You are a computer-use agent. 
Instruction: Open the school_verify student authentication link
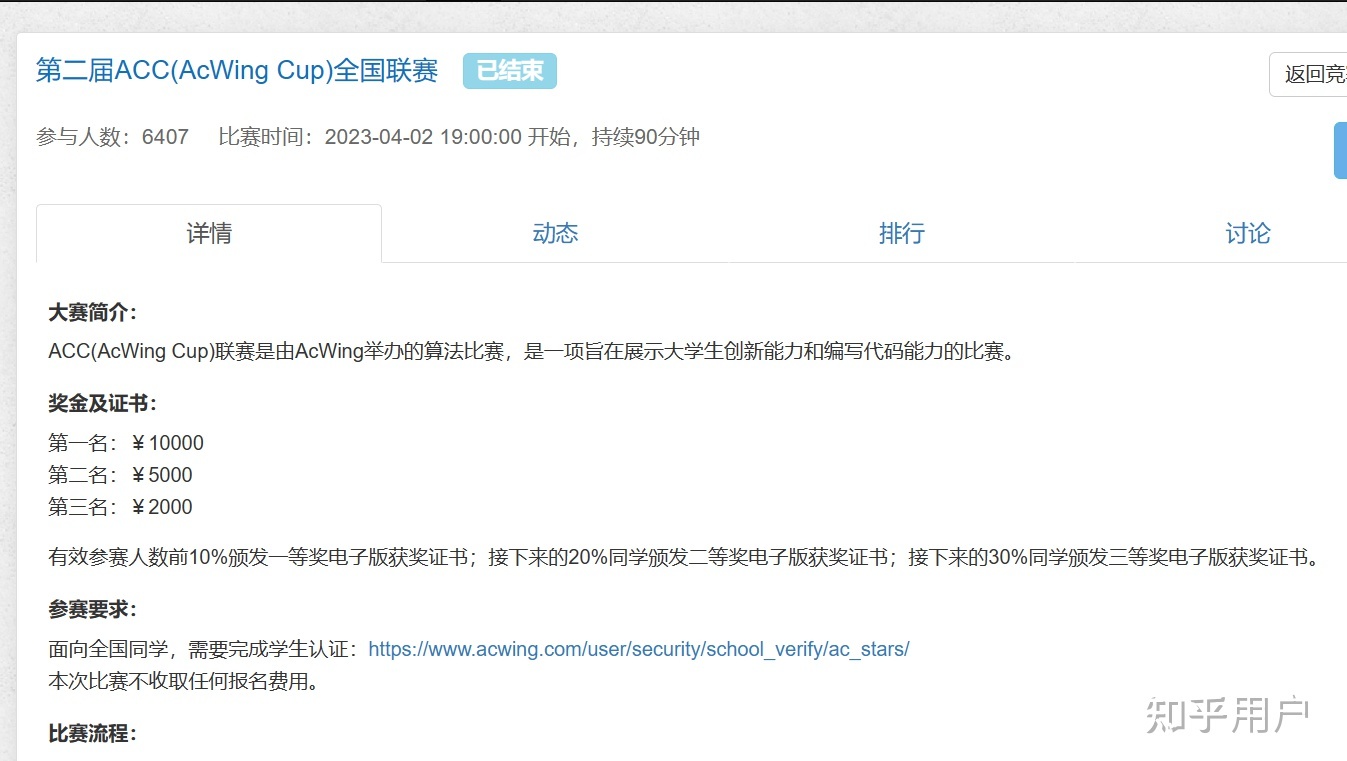click(639, 649)
